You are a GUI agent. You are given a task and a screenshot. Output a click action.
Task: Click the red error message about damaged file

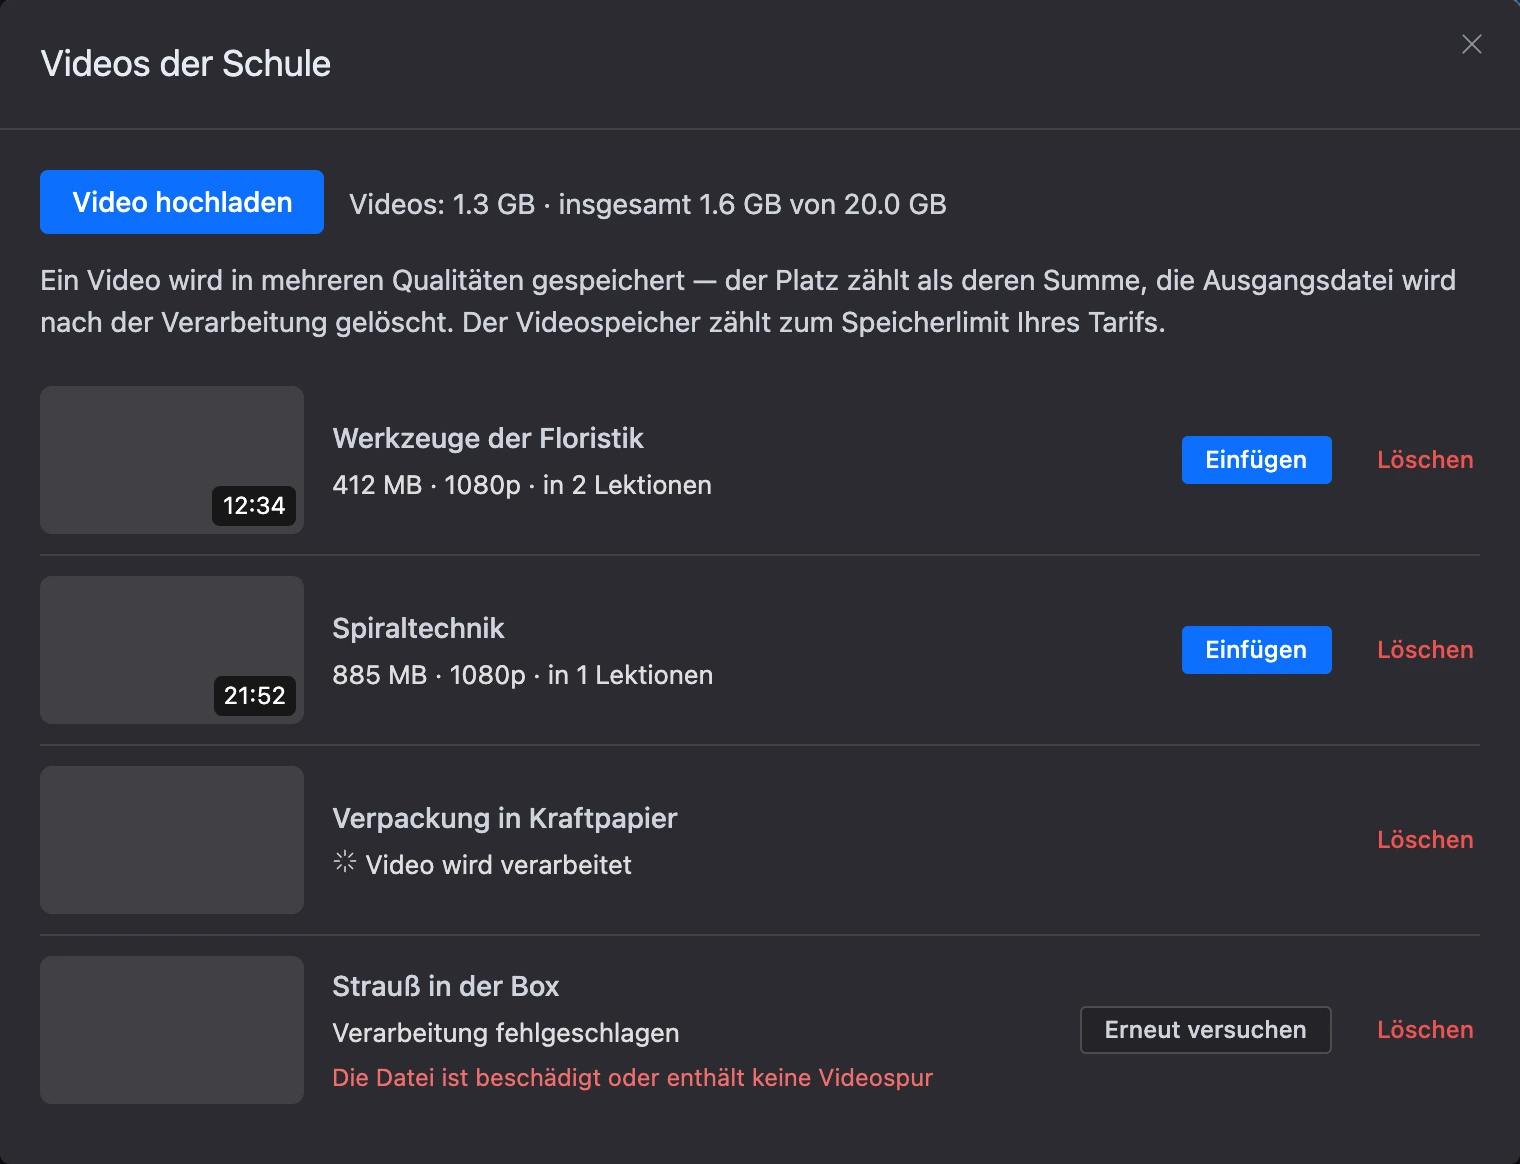632,1078
